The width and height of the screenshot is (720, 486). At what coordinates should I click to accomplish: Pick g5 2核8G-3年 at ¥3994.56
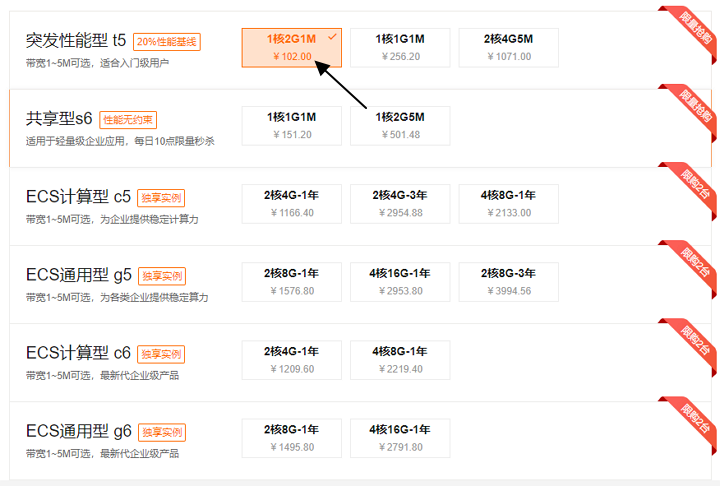coord(508,282)
